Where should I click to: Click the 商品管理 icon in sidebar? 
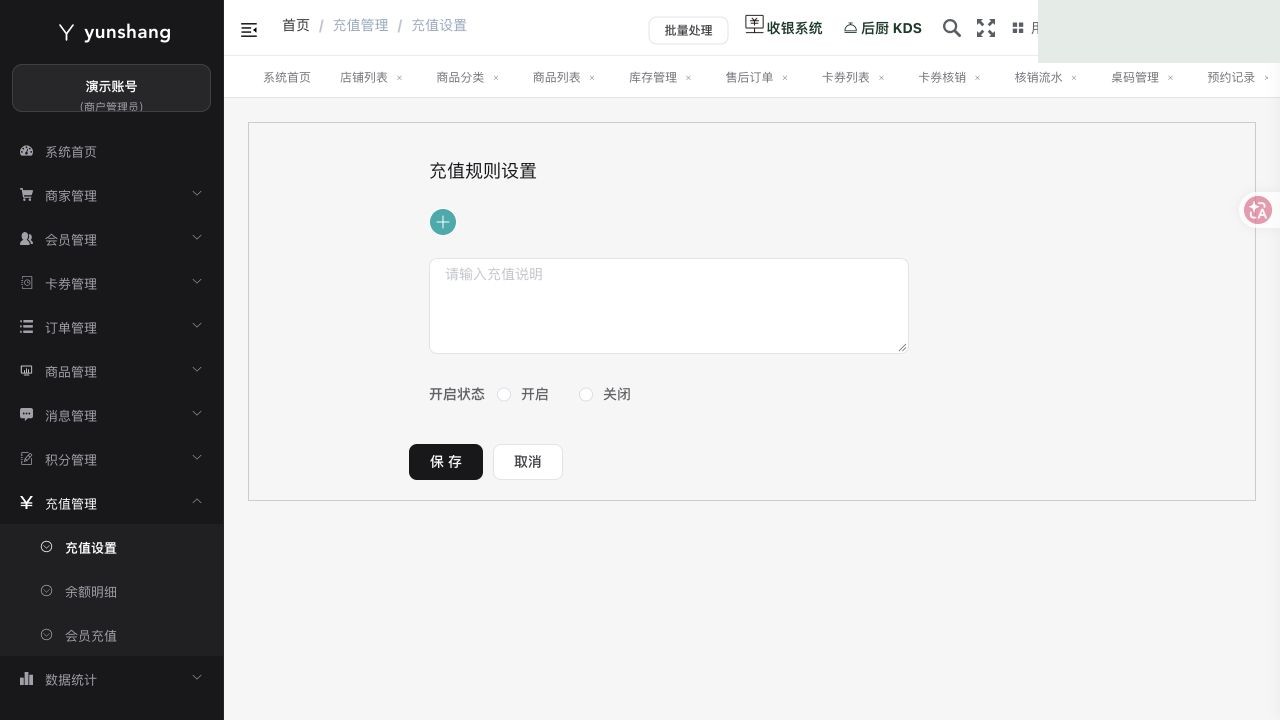tap(27, 371)
